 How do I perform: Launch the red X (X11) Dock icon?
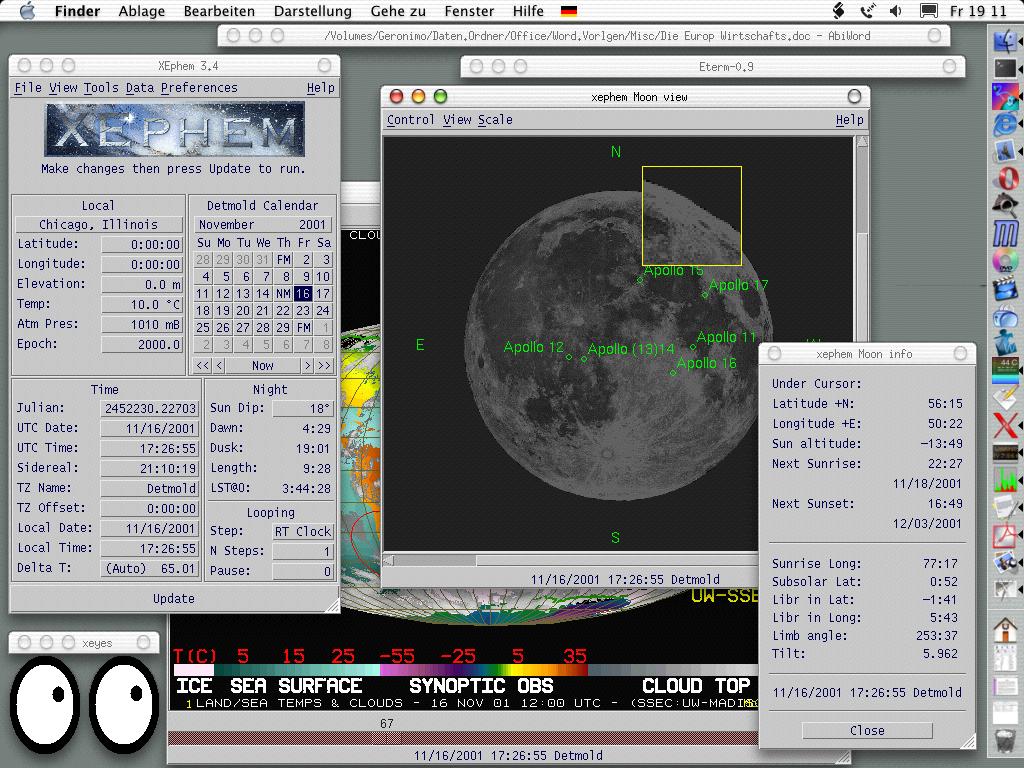(x=1006, y=425)
